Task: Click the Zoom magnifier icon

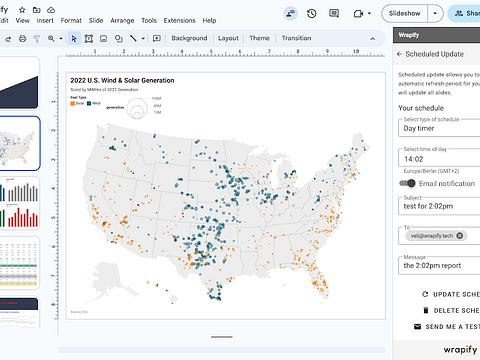Action: click(51, 39)
